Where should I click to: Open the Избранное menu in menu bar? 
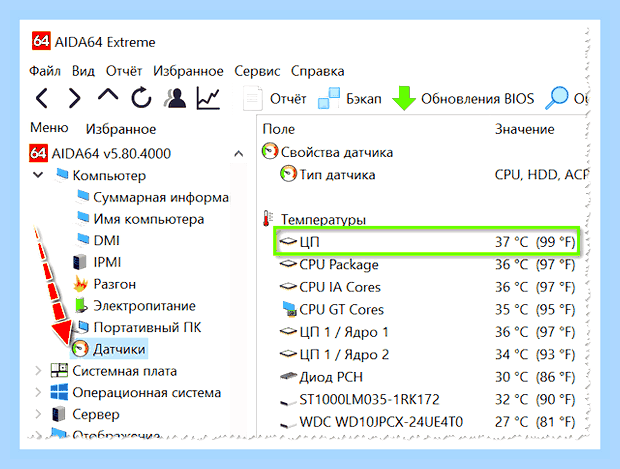click(188, 71)
